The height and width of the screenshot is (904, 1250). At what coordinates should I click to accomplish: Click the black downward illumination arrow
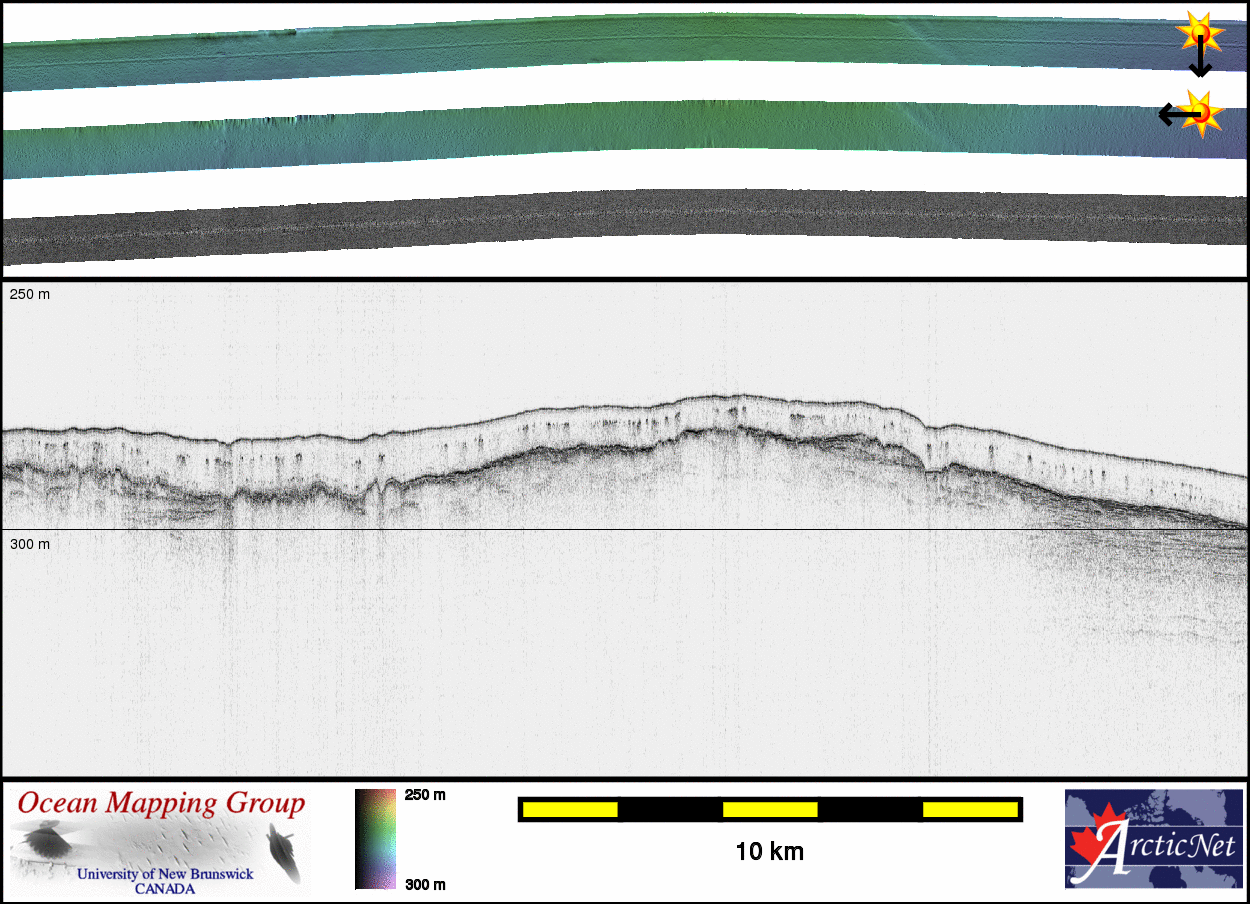point(1199,60)
